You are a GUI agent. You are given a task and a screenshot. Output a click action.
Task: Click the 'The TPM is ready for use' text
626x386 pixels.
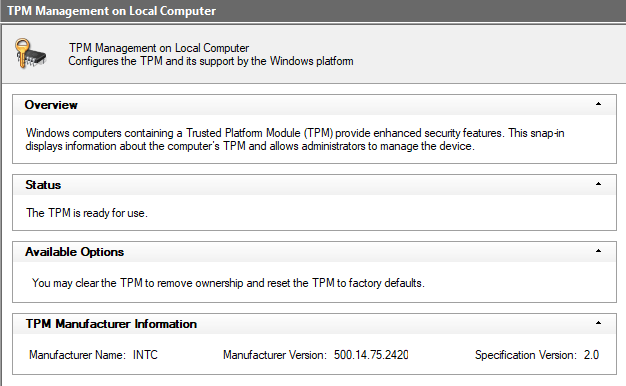pos(87,213)
